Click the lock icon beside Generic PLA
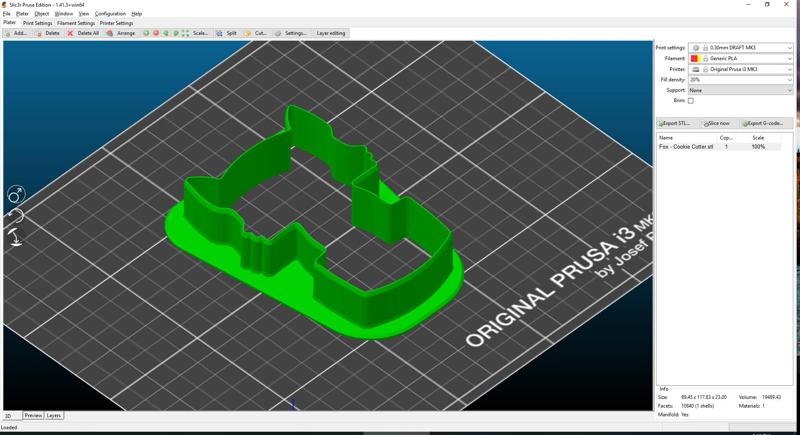Image resolution: width=800 pixels, height=435 pixels. (x=706, y=59)
